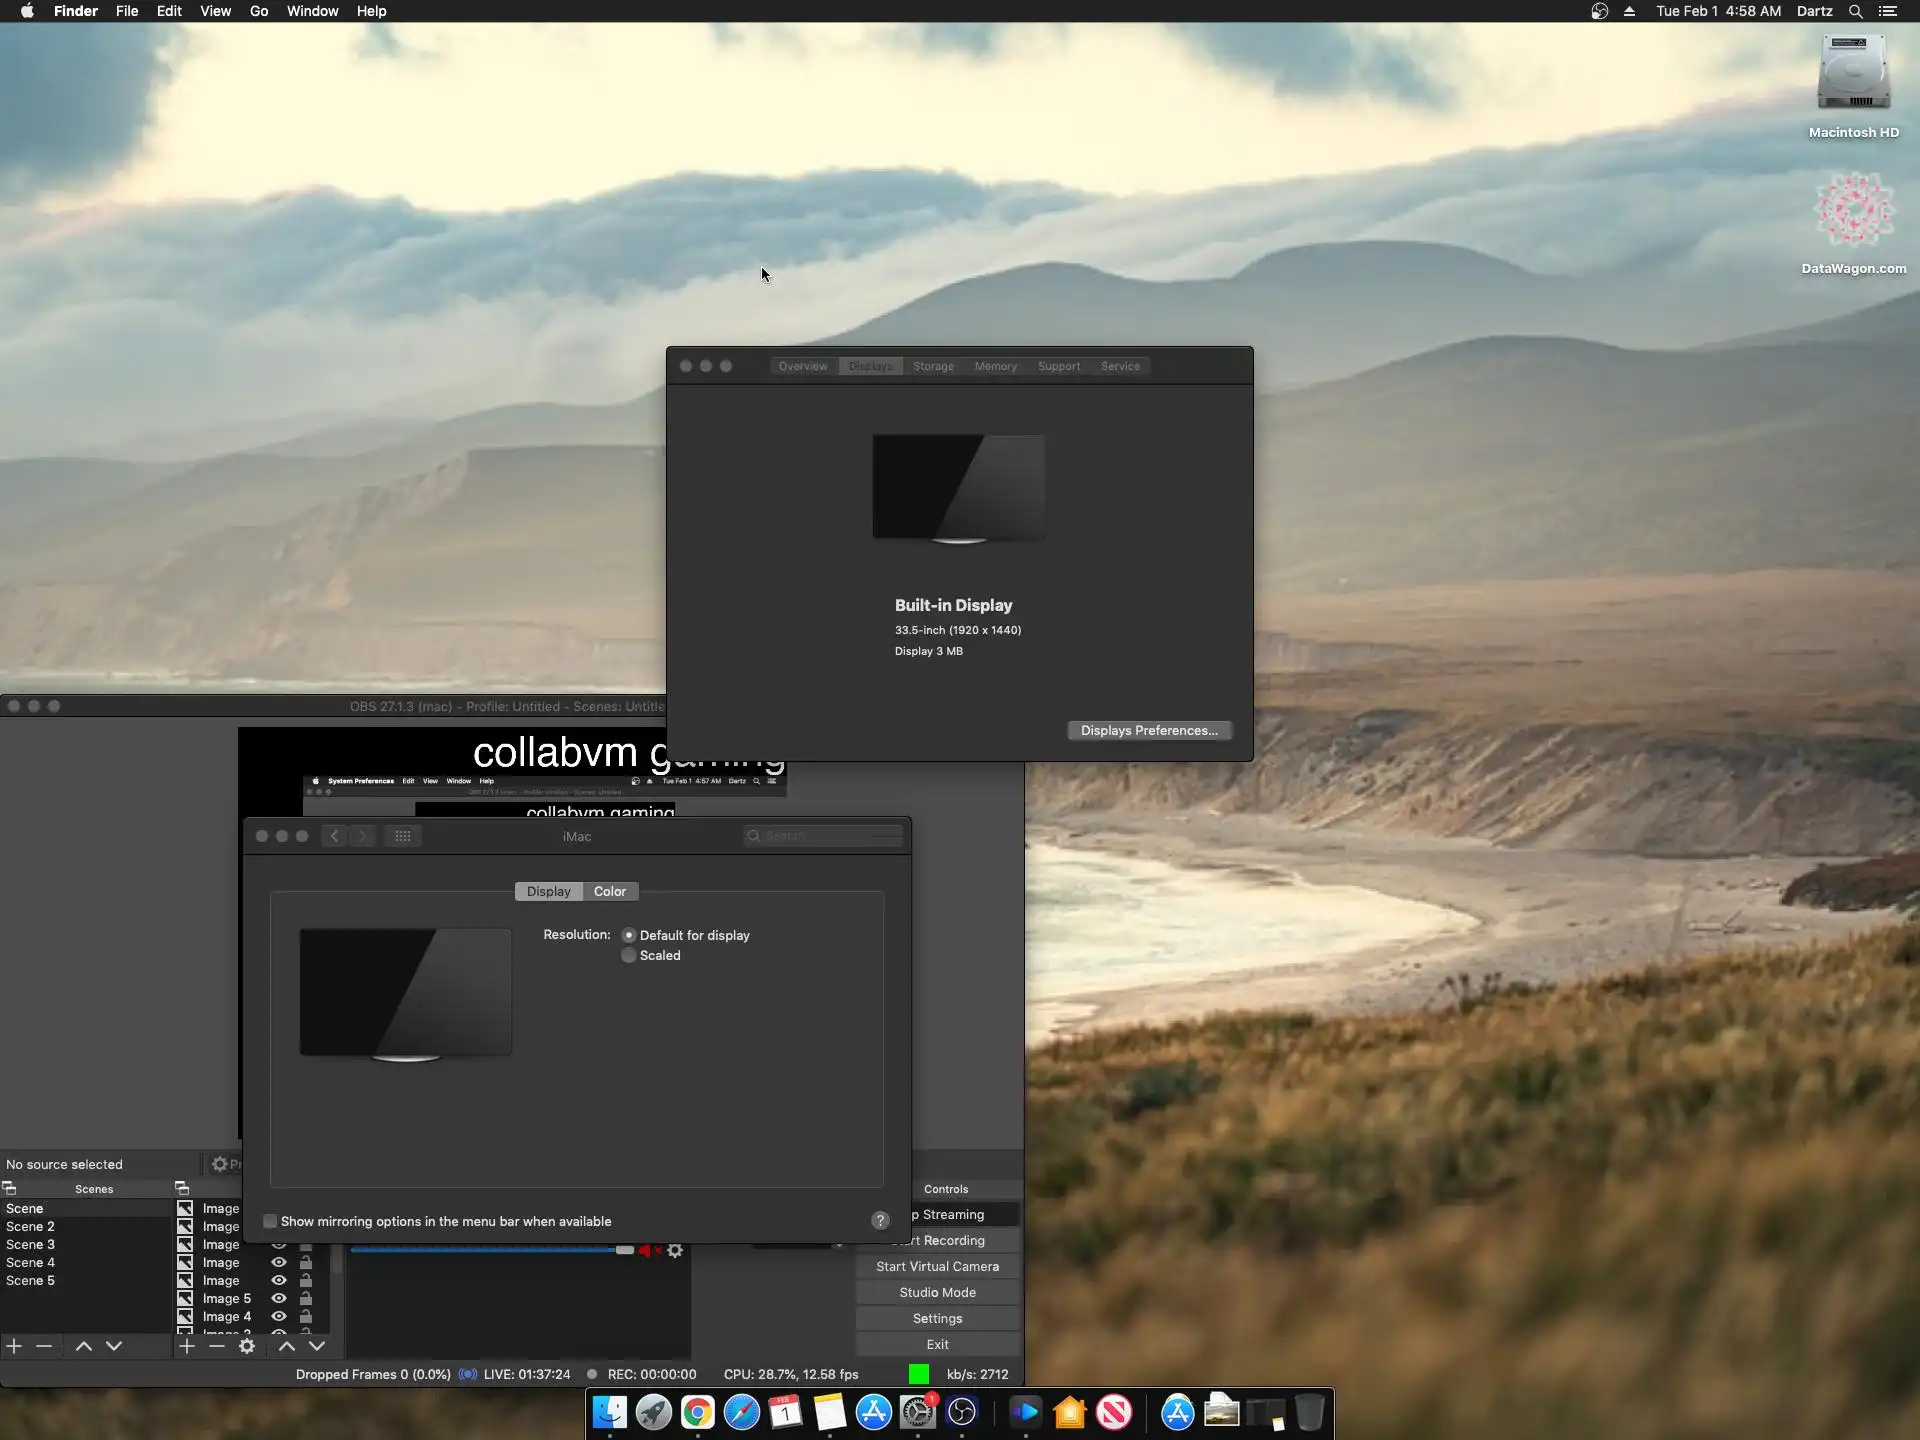Move selected scene down with arrow
1920x1440 pixels.
114,1346
